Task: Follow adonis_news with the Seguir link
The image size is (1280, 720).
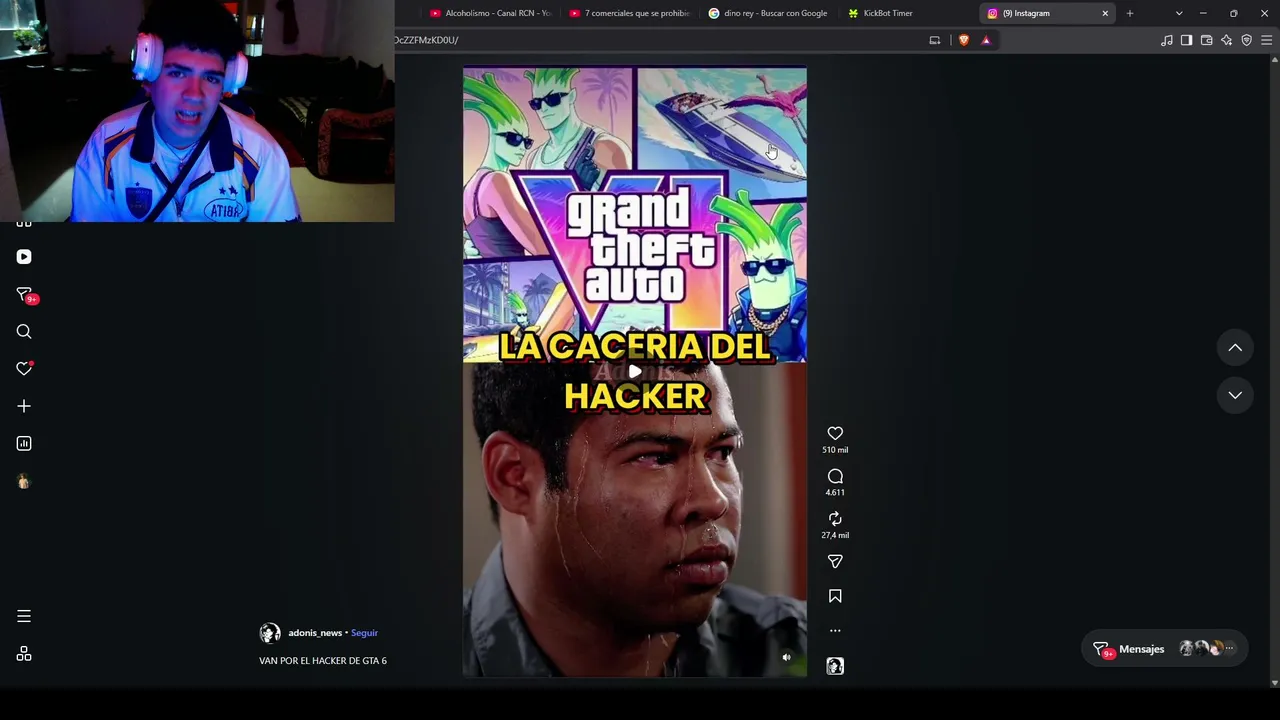Action: [364, 633]
